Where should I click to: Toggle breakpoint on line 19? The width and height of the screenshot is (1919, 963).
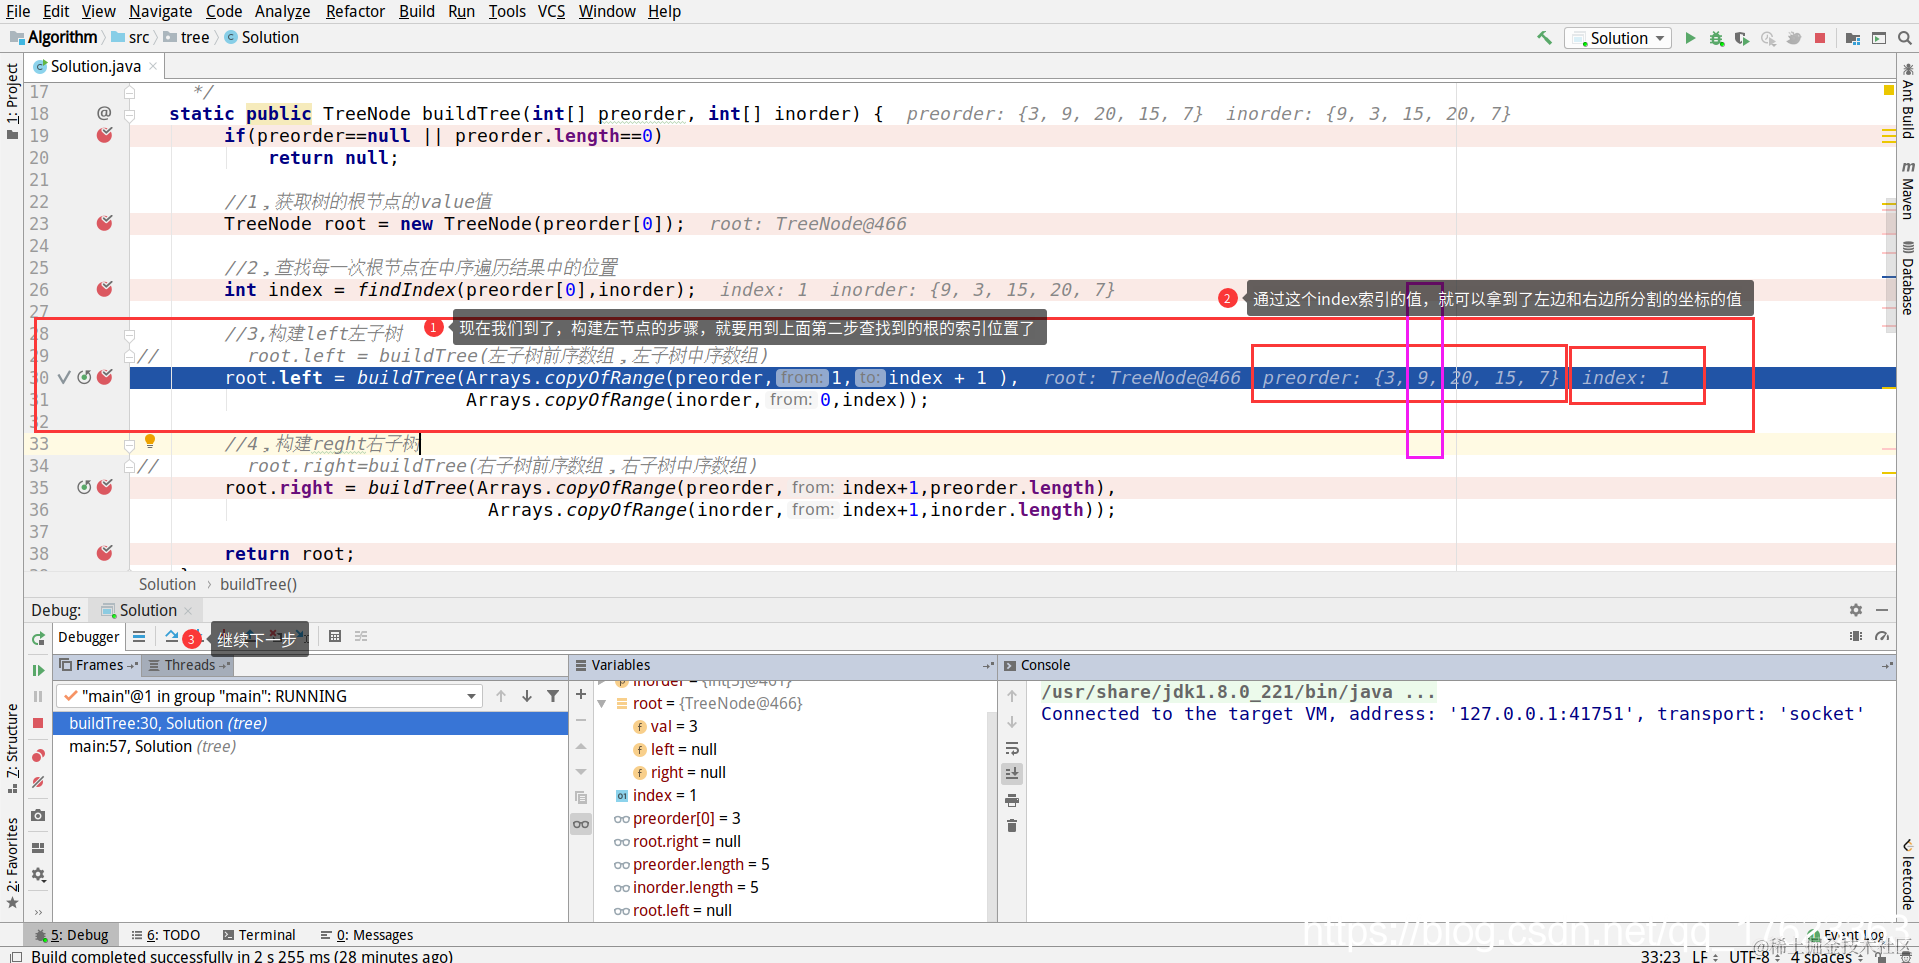pos(105,135)
